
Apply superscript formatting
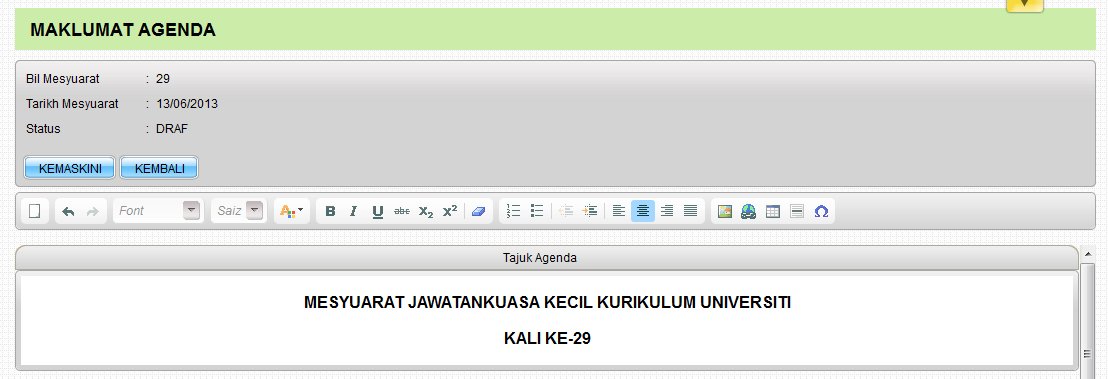tap(449, 211)
